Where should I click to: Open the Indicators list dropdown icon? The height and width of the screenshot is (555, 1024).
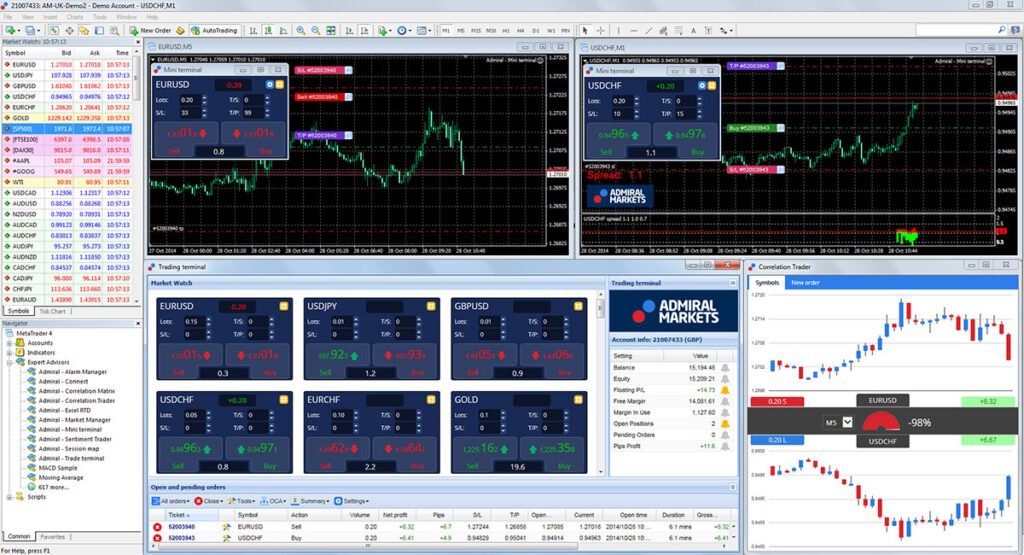click(x=385, y=30)
